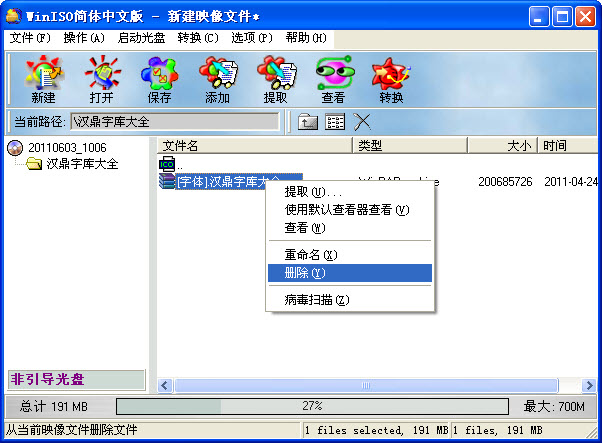Choose 删除(Y) from context menu
Viewport: 602px width, 443px height.
(350, 273)
